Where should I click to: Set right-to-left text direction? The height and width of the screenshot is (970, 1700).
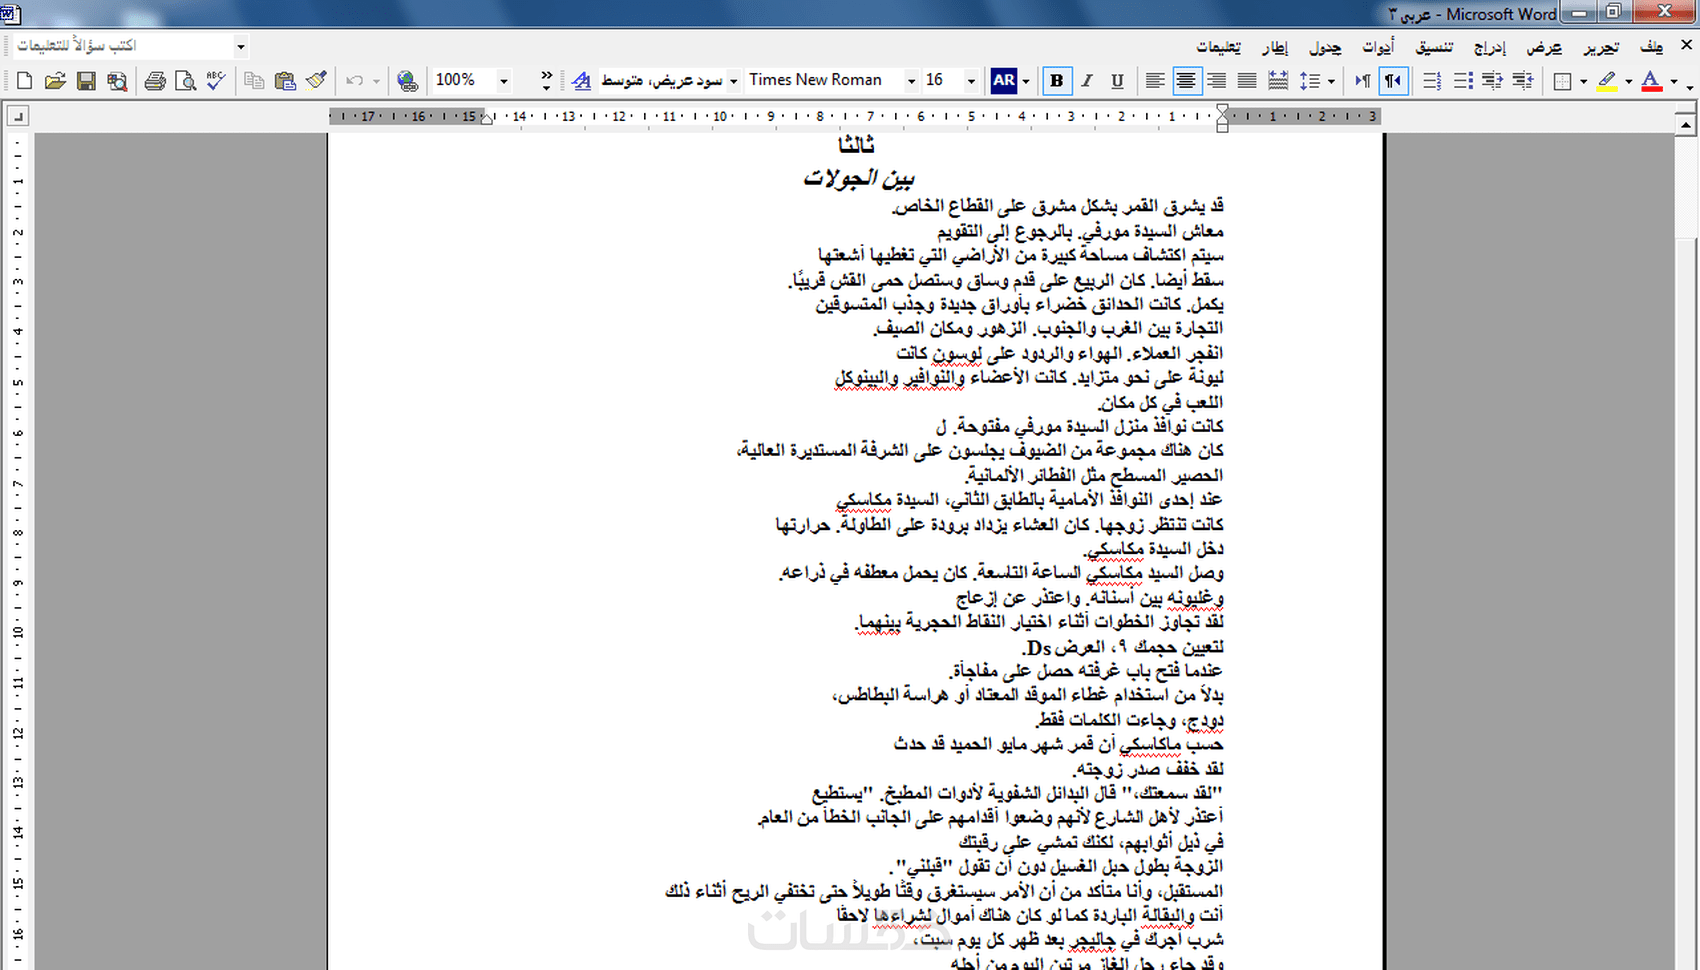pos(1393,81)
